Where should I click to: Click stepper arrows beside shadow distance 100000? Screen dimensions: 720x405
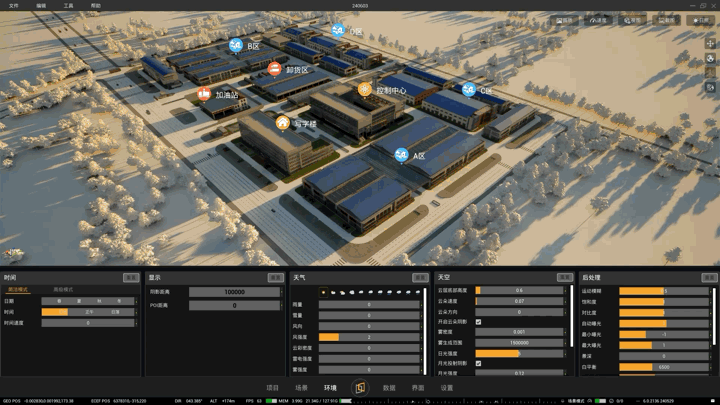pyautogui.click(x=282, y=292)
